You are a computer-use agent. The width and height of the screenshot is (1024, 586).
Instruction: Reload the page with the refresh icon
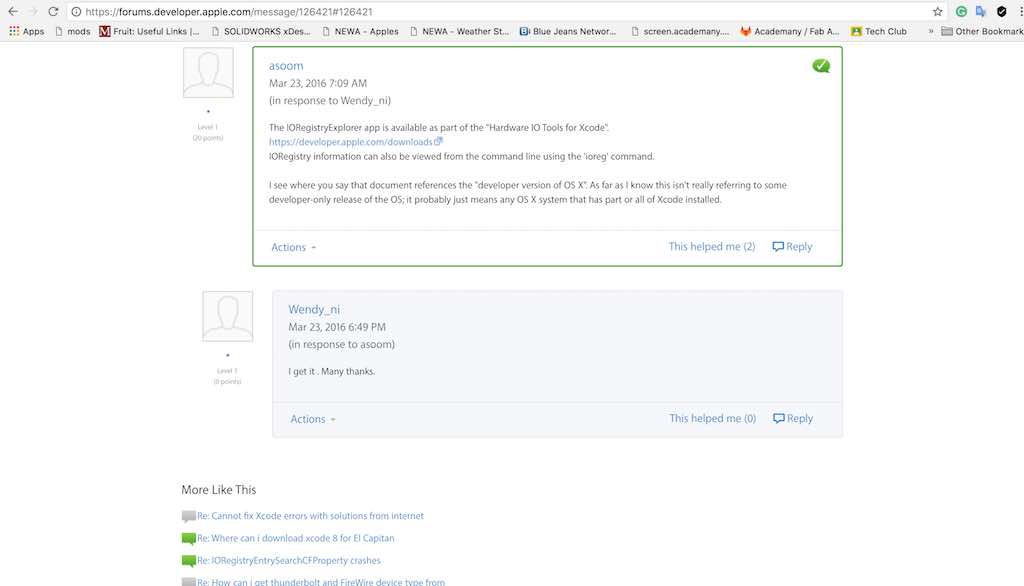(54, 12)
